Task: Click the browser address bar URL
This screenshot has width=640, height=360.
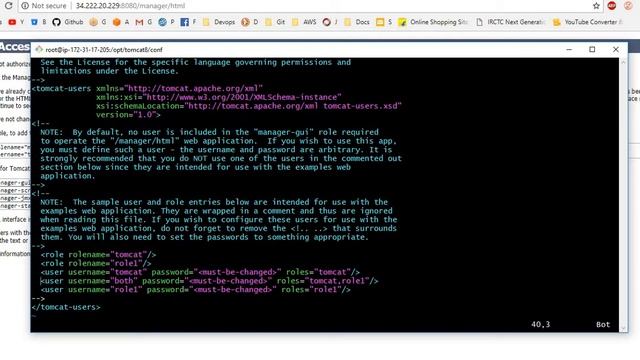Action: (130, 6)
